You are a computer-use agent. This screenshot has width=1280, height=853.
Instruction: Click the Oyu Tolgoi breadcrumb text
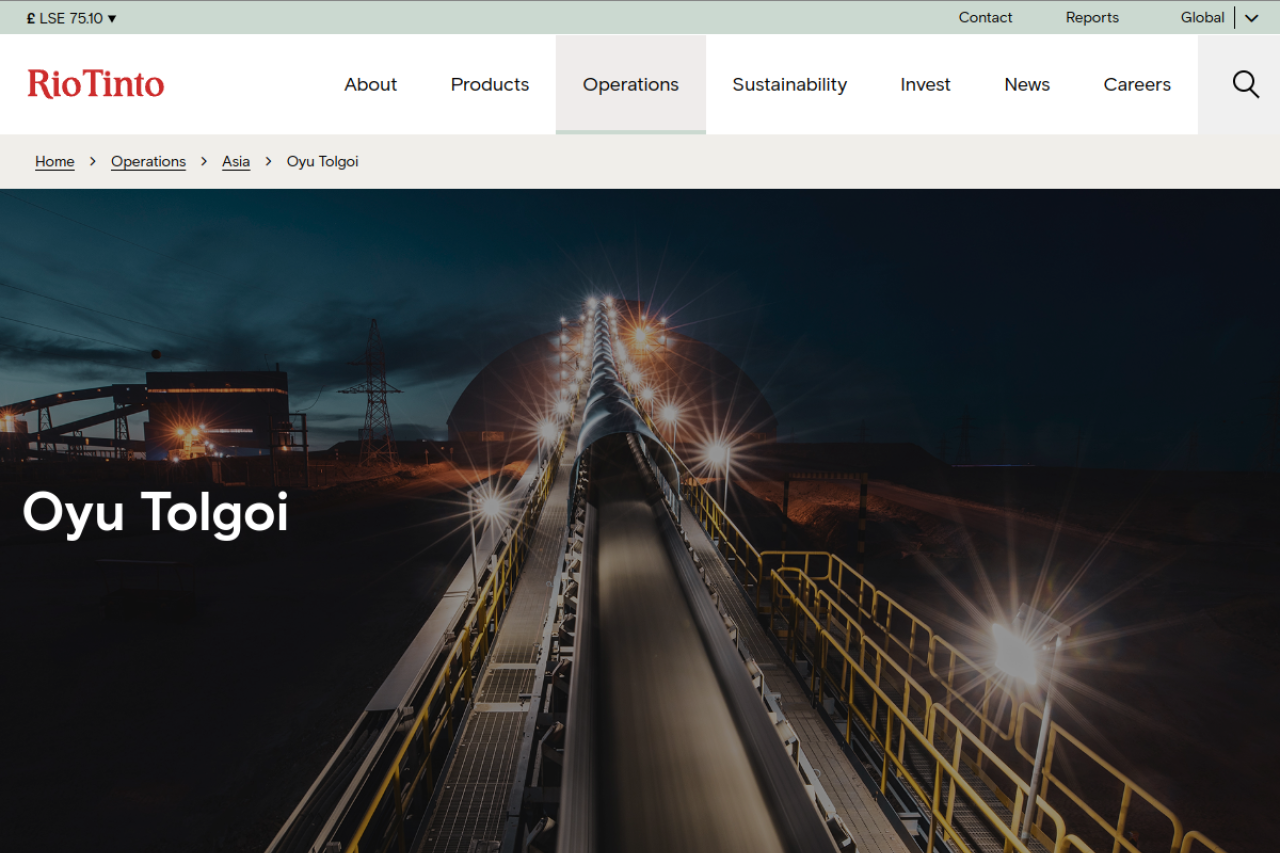coord(323,161)
